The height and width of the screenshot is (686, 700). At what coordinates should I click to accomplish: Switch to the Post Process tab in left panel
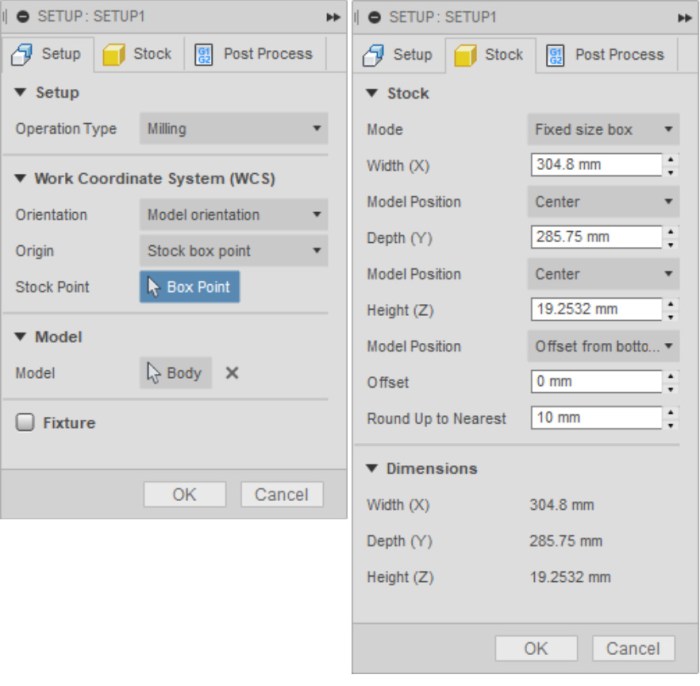click(x=255, y=54)
